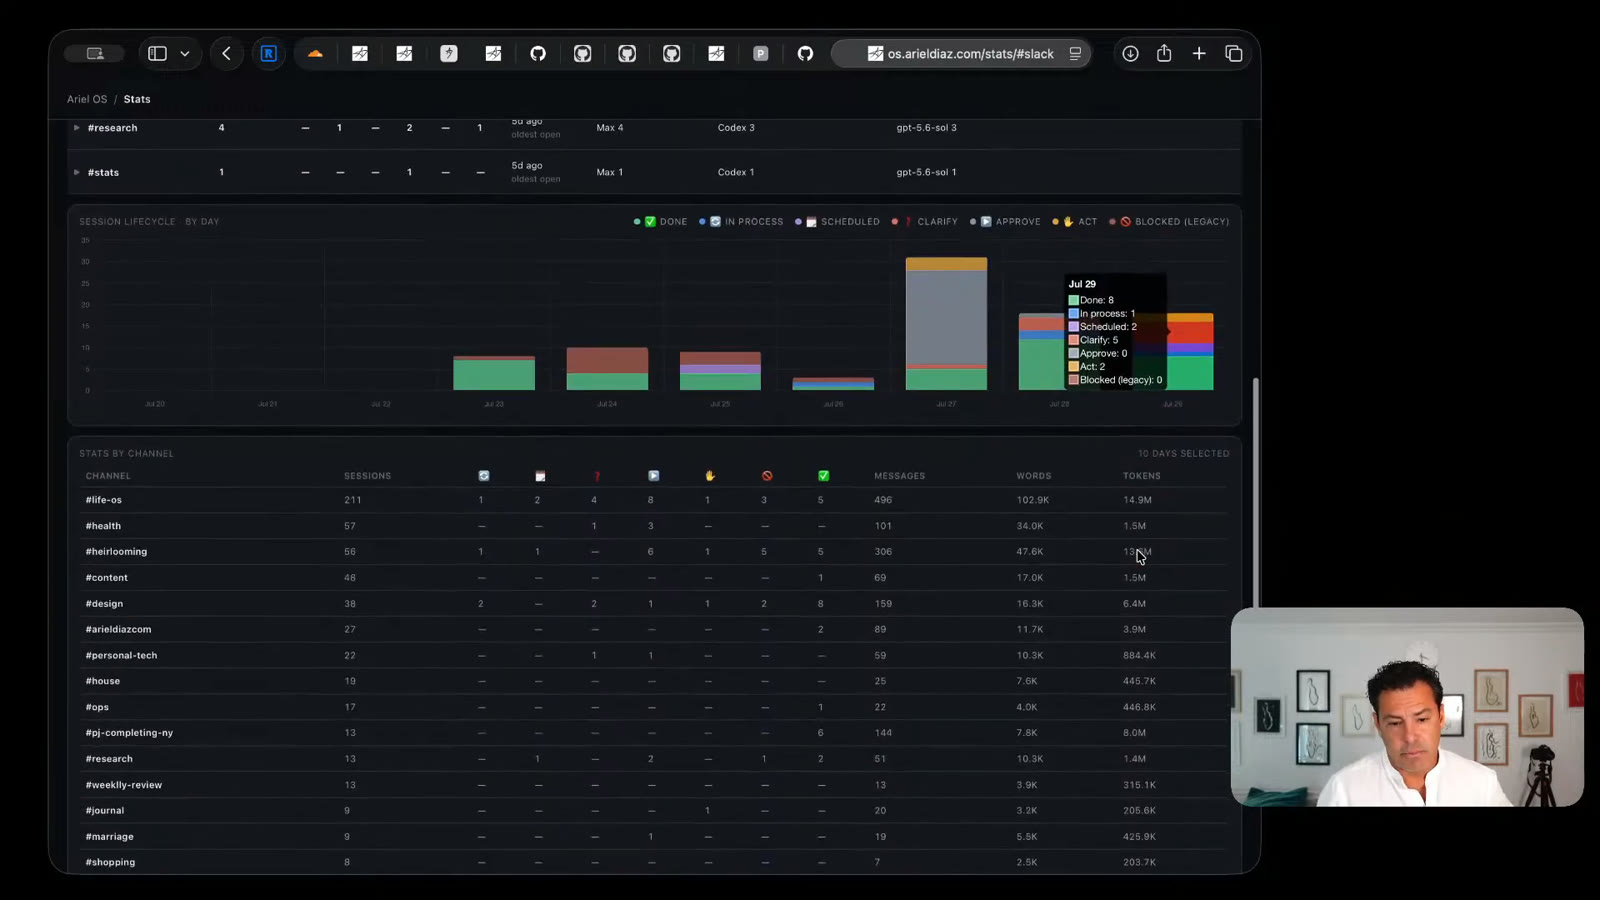Select the #shopping channel row
Viewport: 1600px width, 900px height.
point(655,862)
